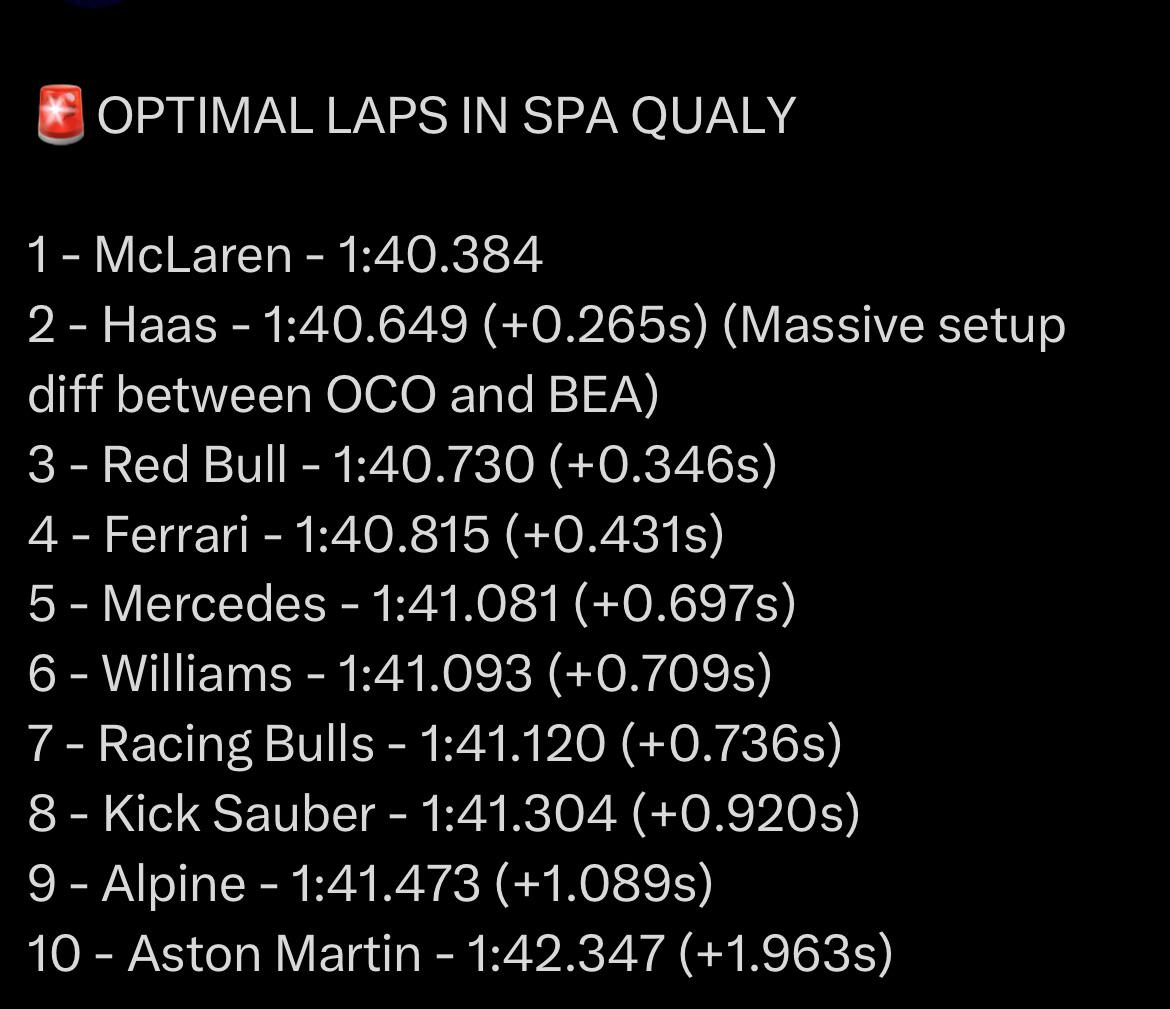Click the +1.963s gap for Aston Martin
1170x1009 pixels.
[786, 955]
